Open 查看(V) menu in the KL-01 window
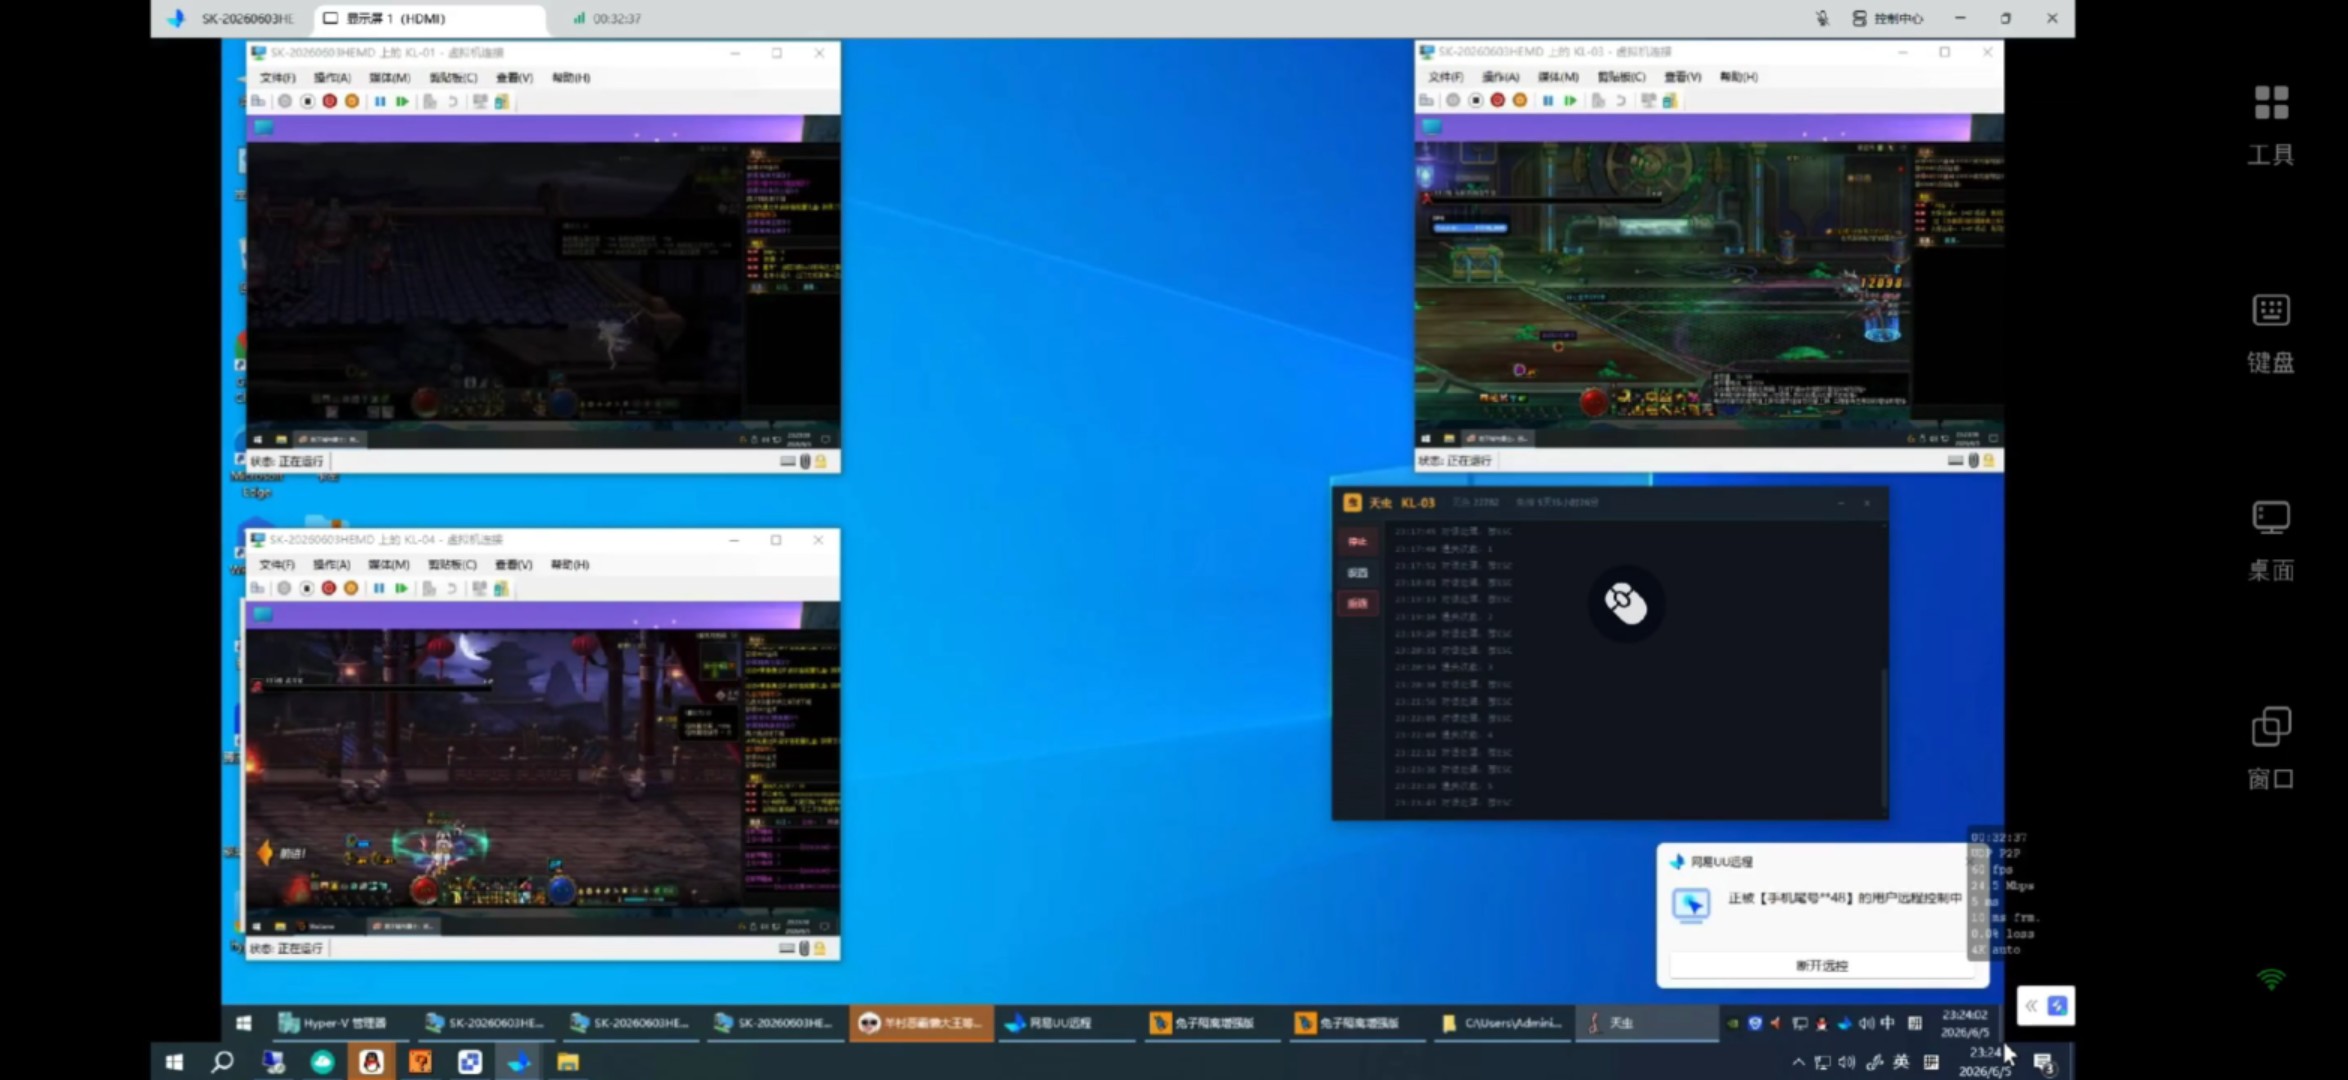2348x1080 pixels. tap(514, 77)
